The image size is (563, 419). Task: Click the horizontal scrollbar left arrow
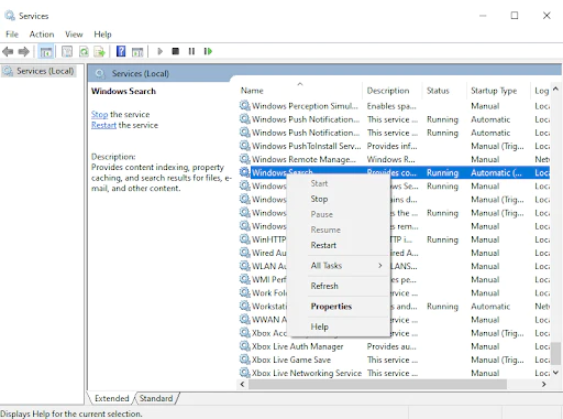click(x=242, y=385)
